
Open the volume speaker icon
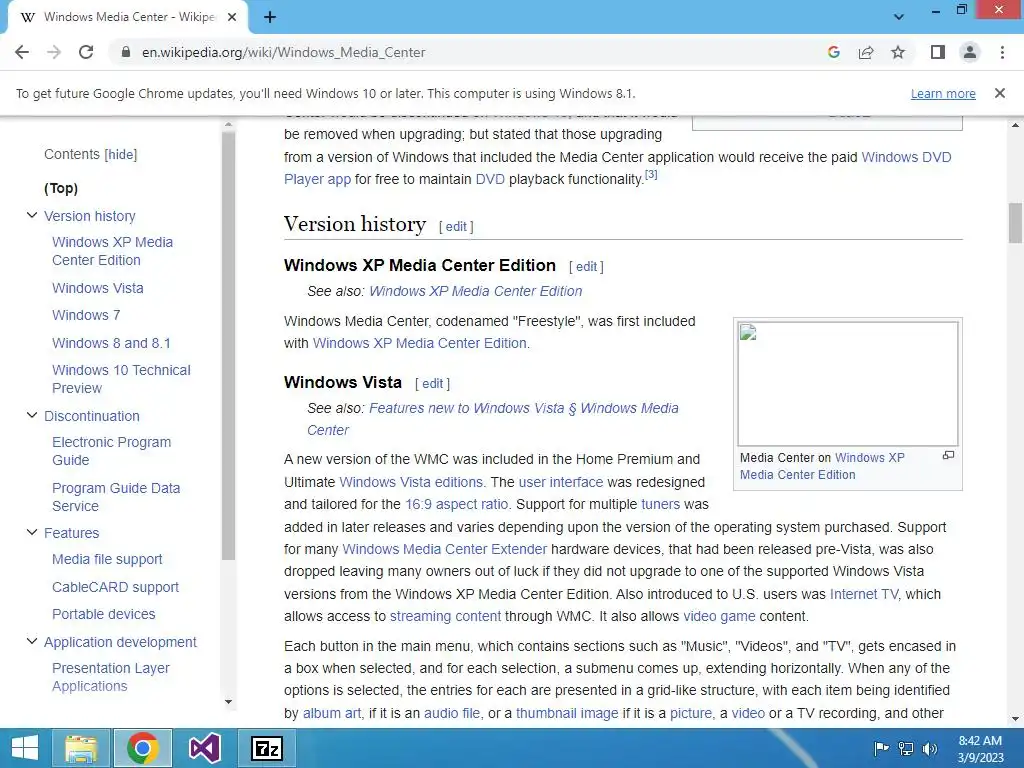click(929, 748)
